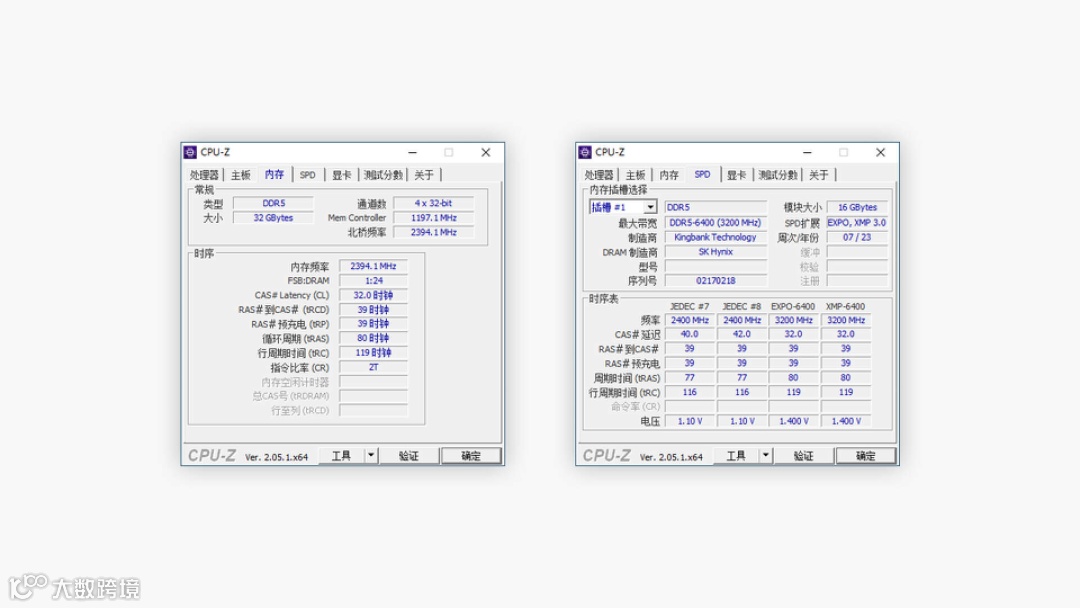The image size is (1080, 608).
Task: Click the EXPO-6400 column header
Action: (793, 306)
